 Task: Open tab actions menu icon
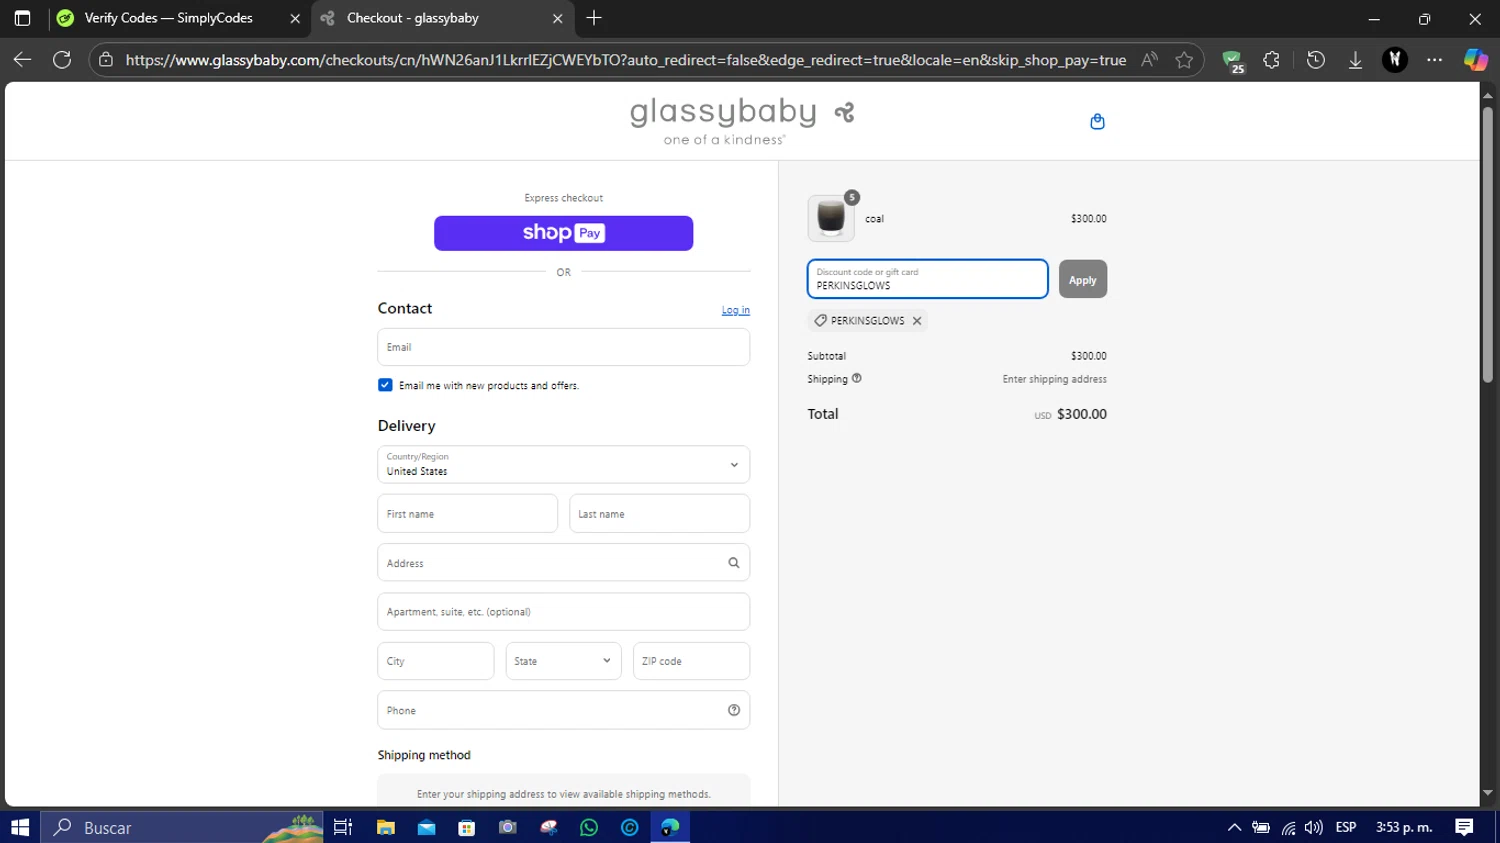[x=22, y=18]
